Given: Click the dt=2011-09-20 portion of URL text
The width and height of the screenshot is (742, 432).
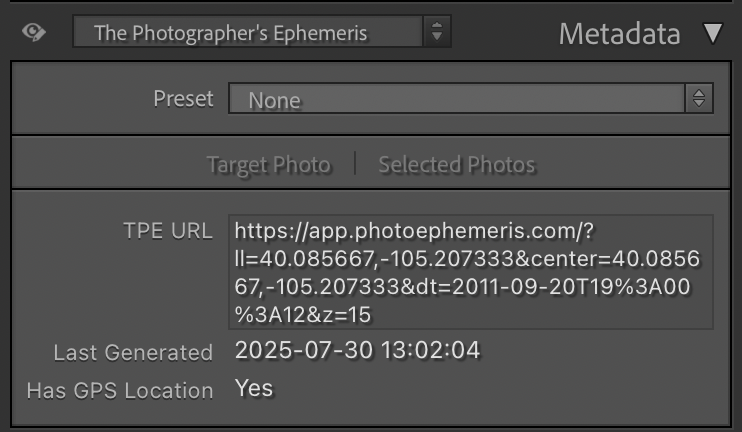Looking at the screenshot, I should [x=484, y=287].
